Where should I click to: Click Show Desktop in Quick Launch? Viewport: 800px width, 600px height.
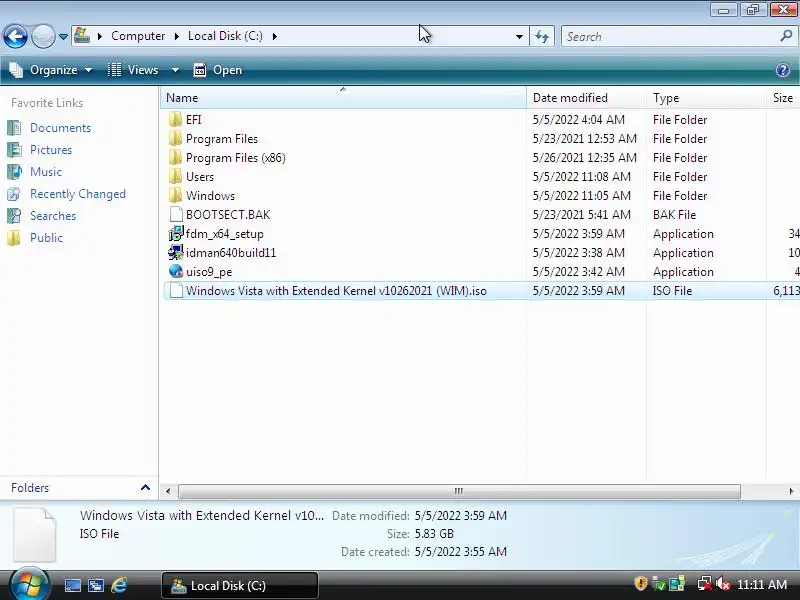point(72,586)
